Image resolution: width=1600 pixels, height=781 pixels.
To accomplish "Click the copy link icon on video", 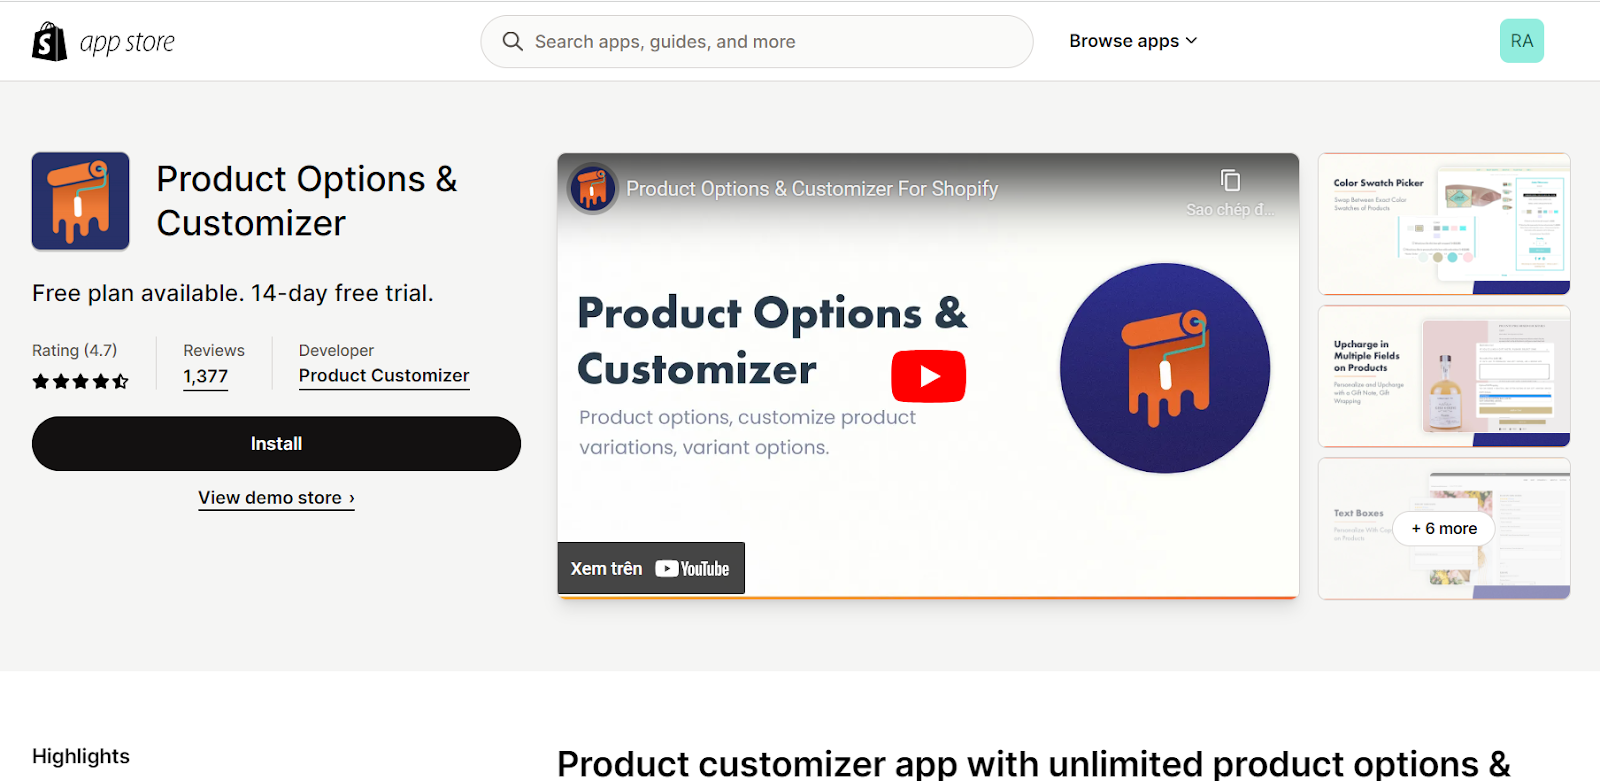I will 1231,180.
